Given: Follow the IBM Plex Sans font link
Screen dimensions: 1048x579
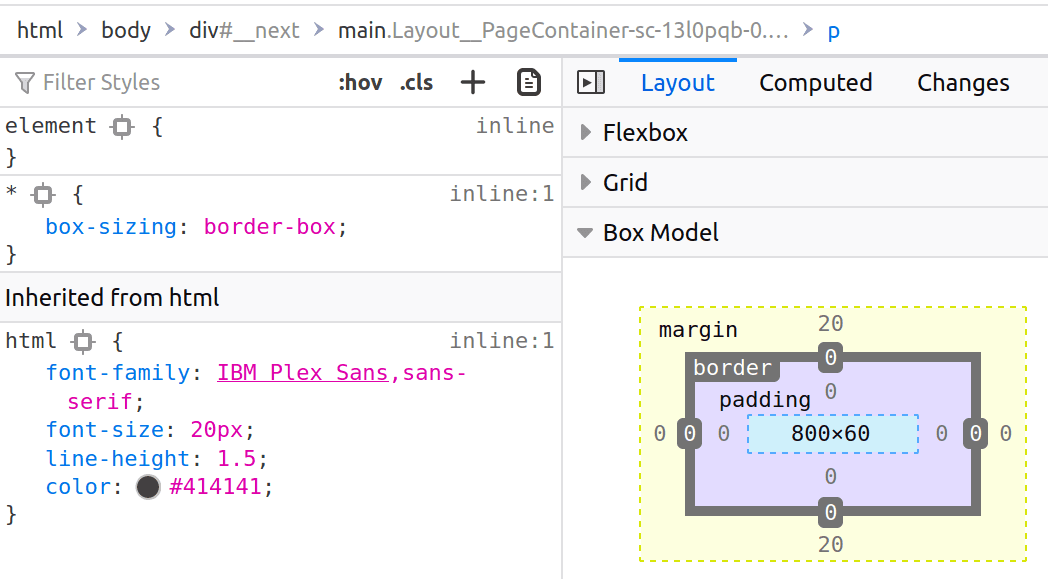Looking at the screenshot, I should pyautogui.click(x=303, y=371).
